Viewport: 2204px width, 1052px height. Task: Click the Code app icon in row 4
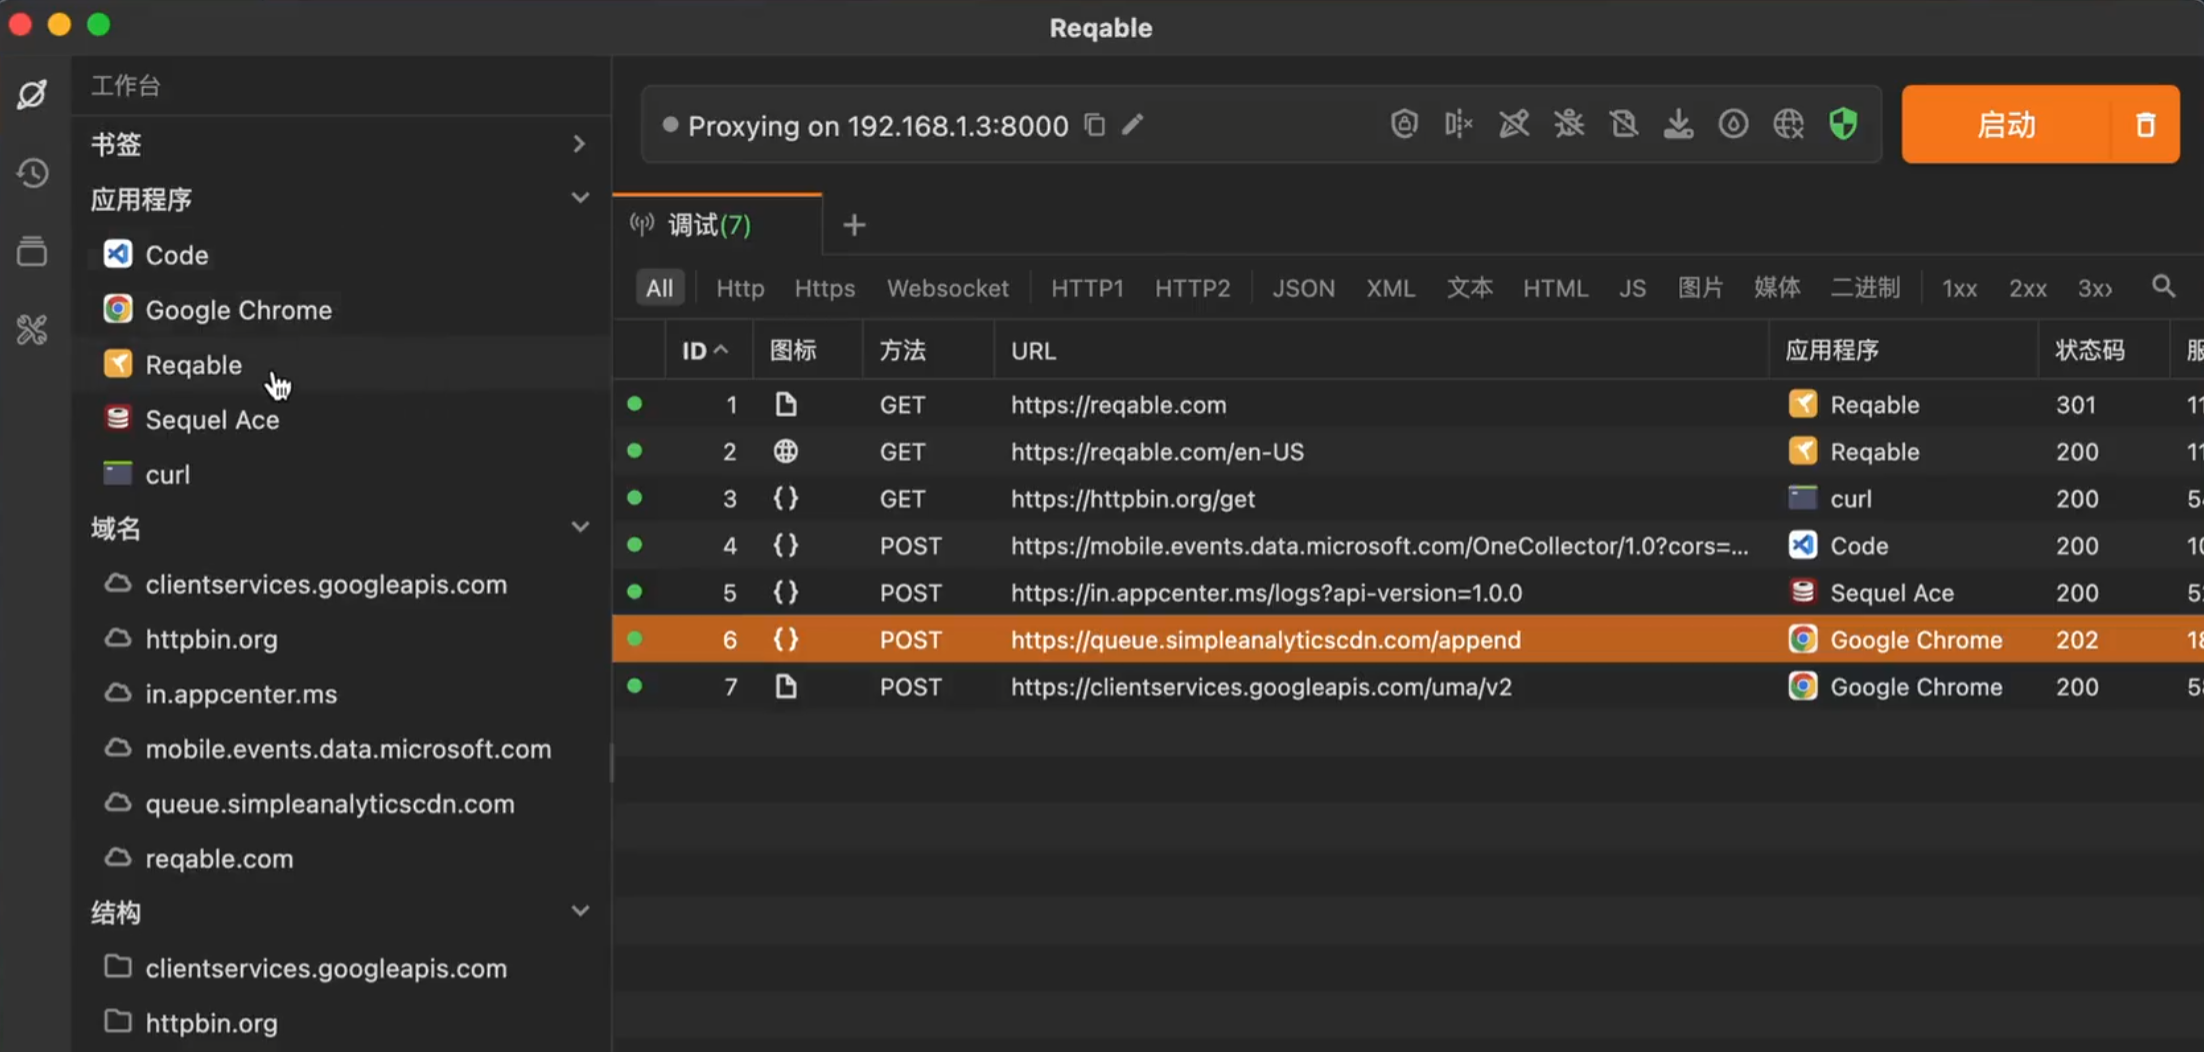point(1802,545)
